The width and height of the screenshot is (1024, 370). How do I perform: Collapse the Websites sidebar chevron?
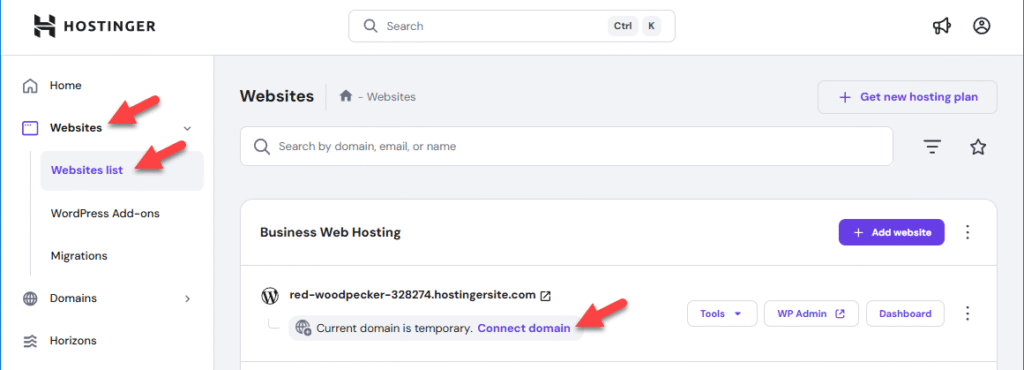[187, 129]
